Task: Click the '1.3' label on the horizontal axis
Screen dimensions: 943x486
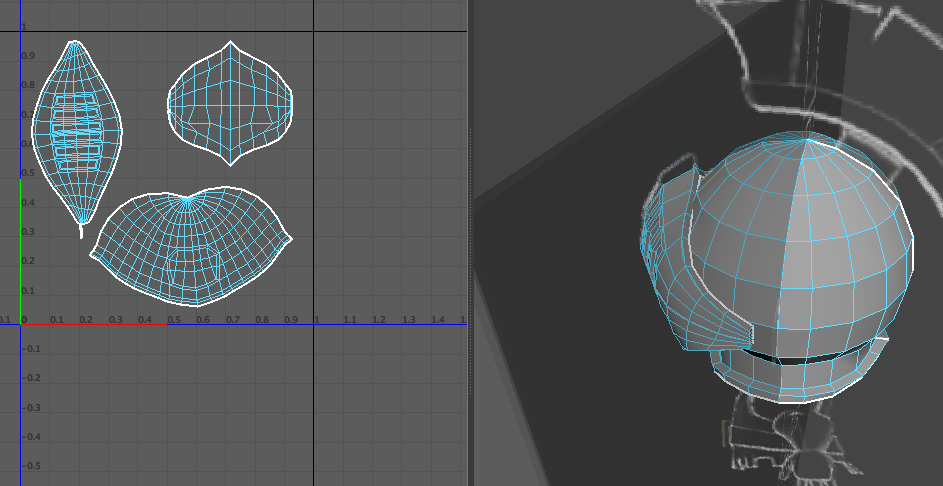Action: pos(409,319)
